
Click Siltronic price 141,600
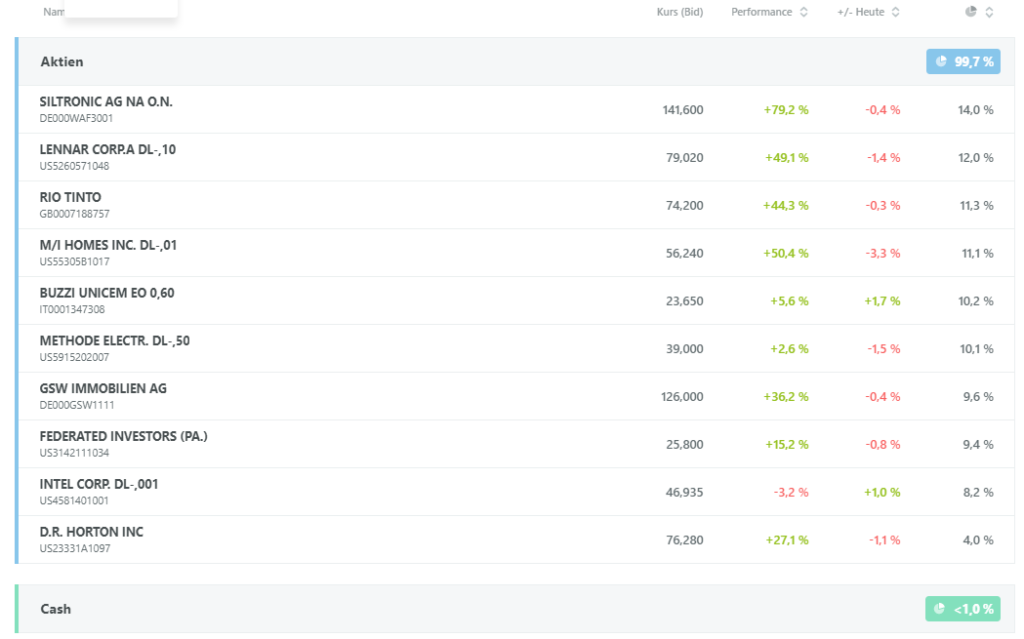click(x=683, y=110)
